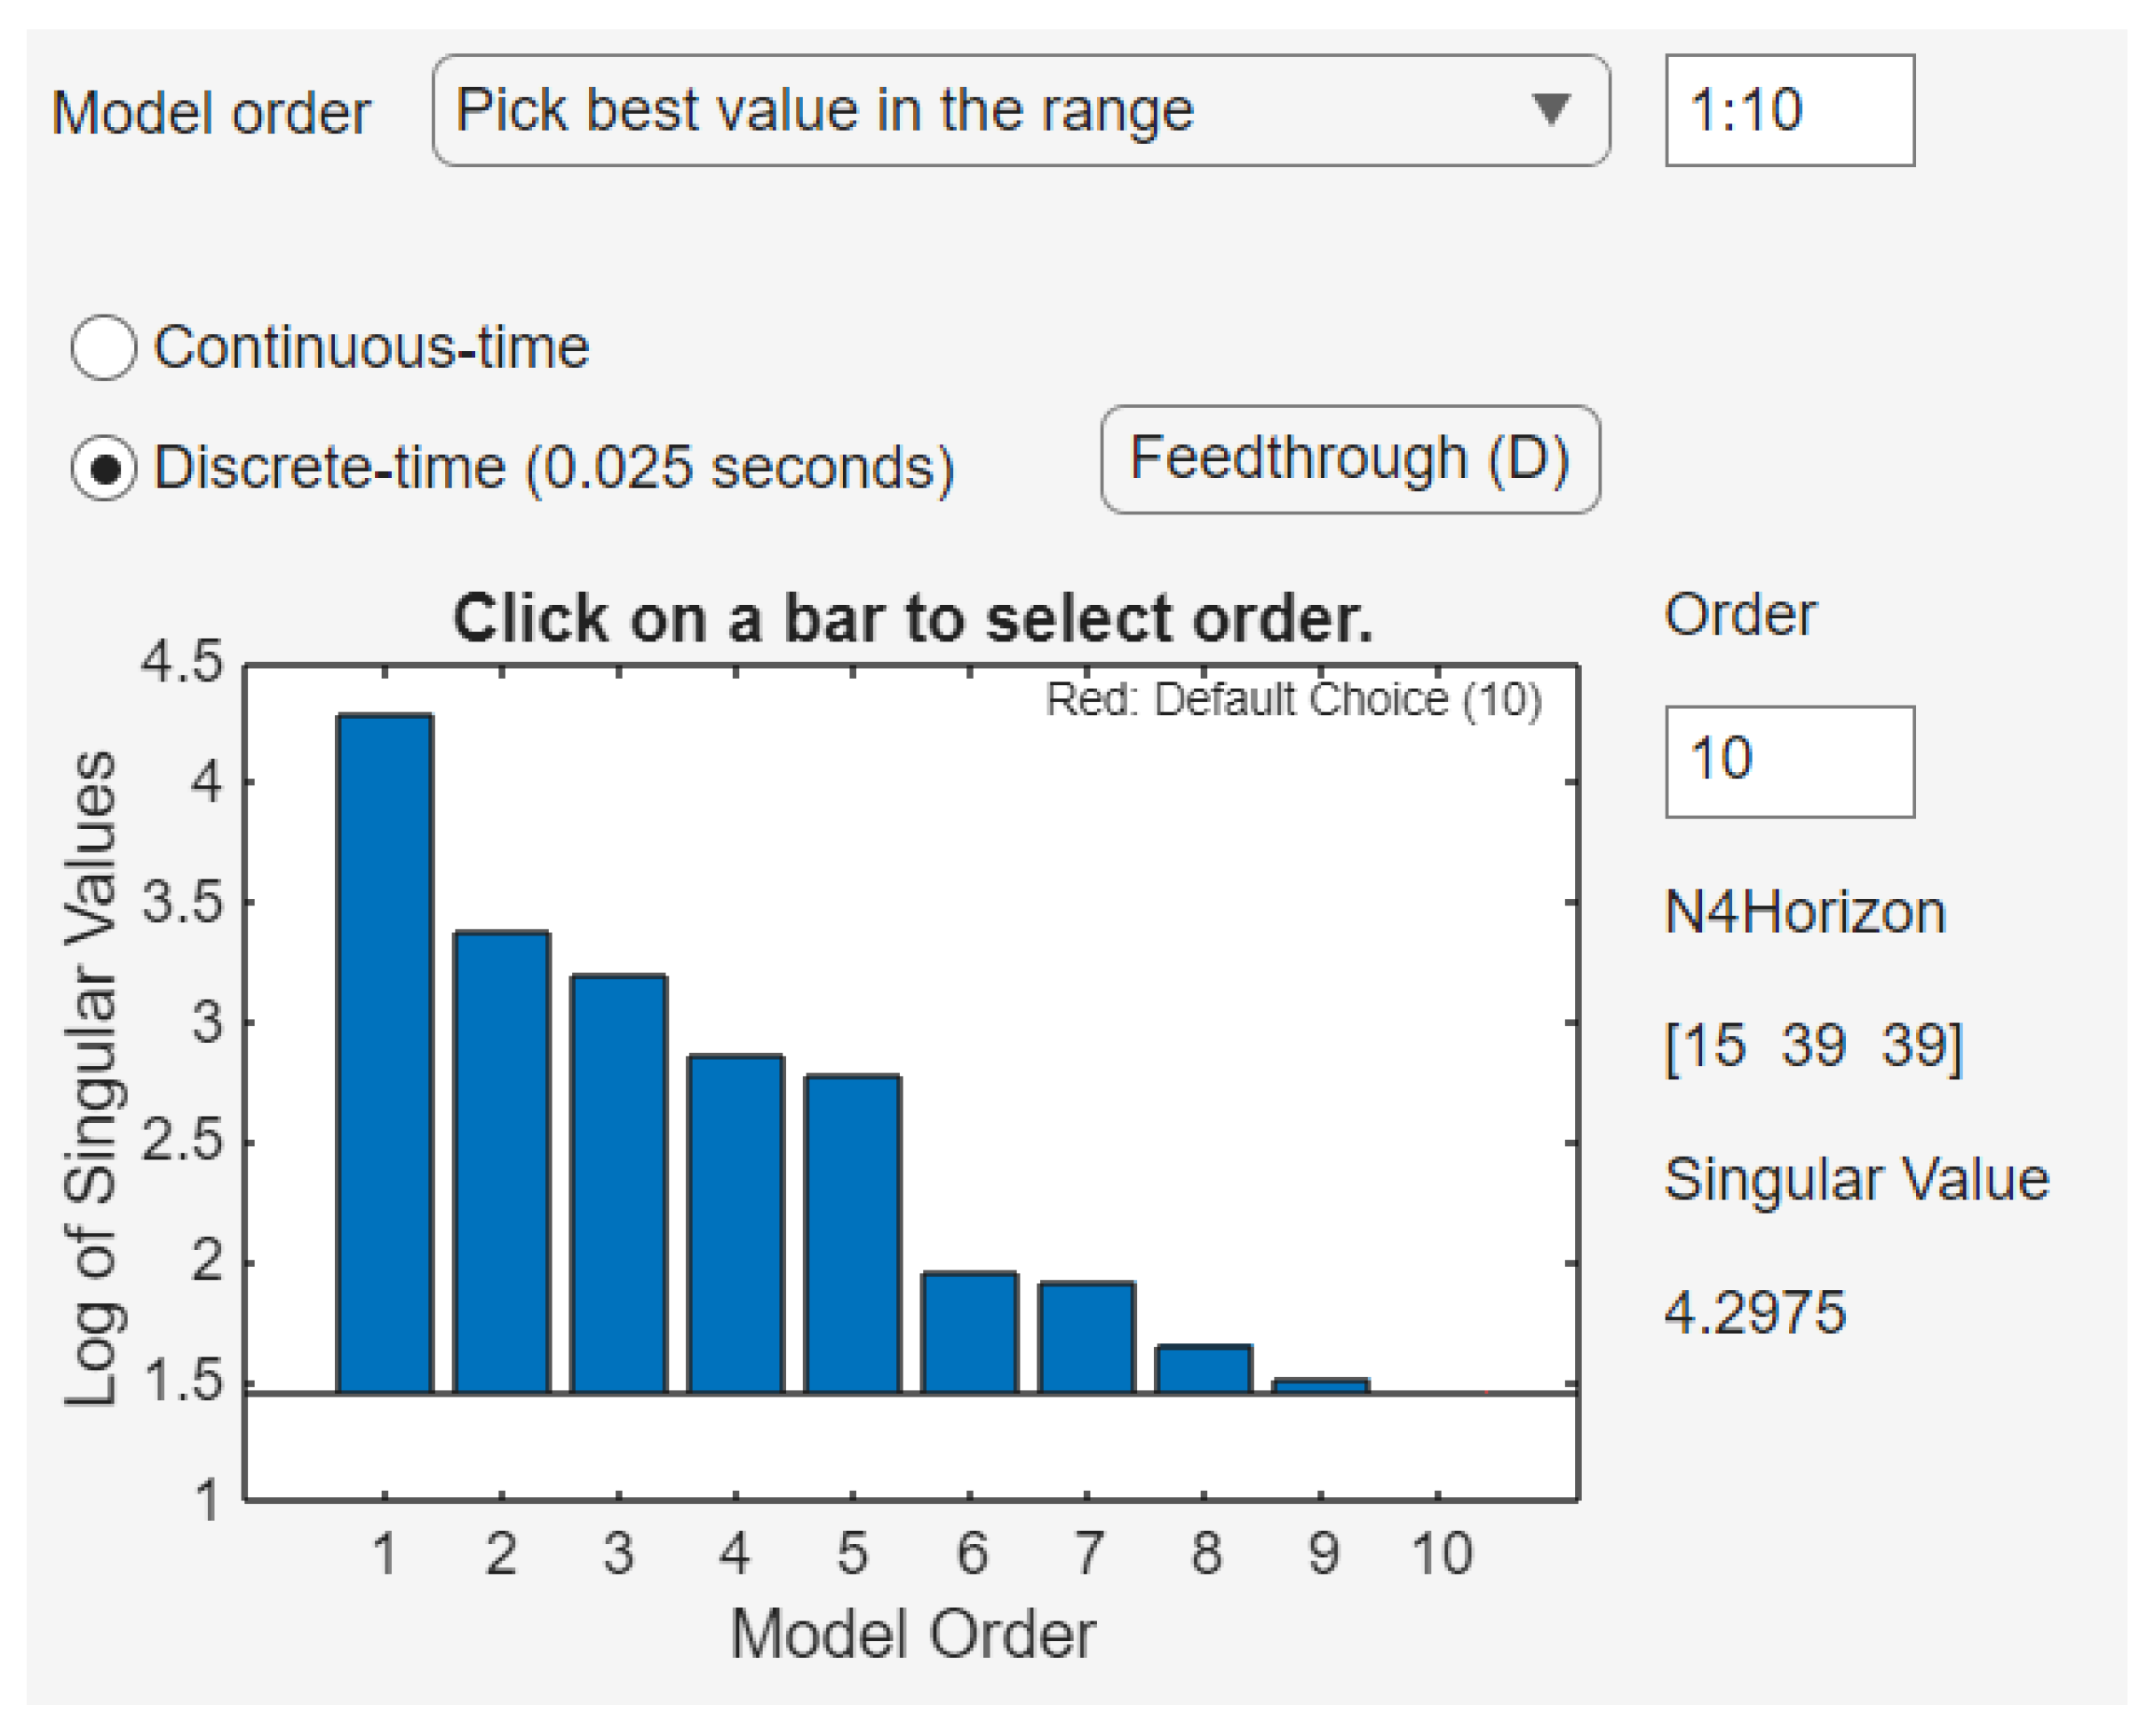Select the bar for model order 2
This screenshot has width=2155, height=1736.
502,1160
